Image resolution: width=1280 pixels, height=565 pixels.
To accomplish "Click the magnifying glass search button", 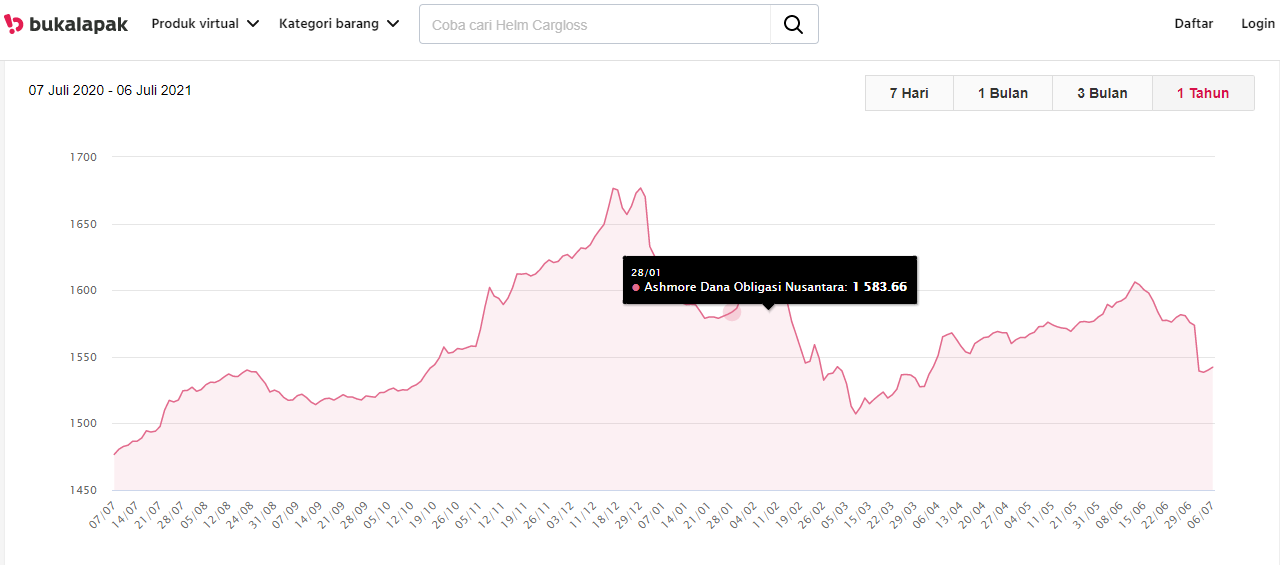I will pos(794,24).
